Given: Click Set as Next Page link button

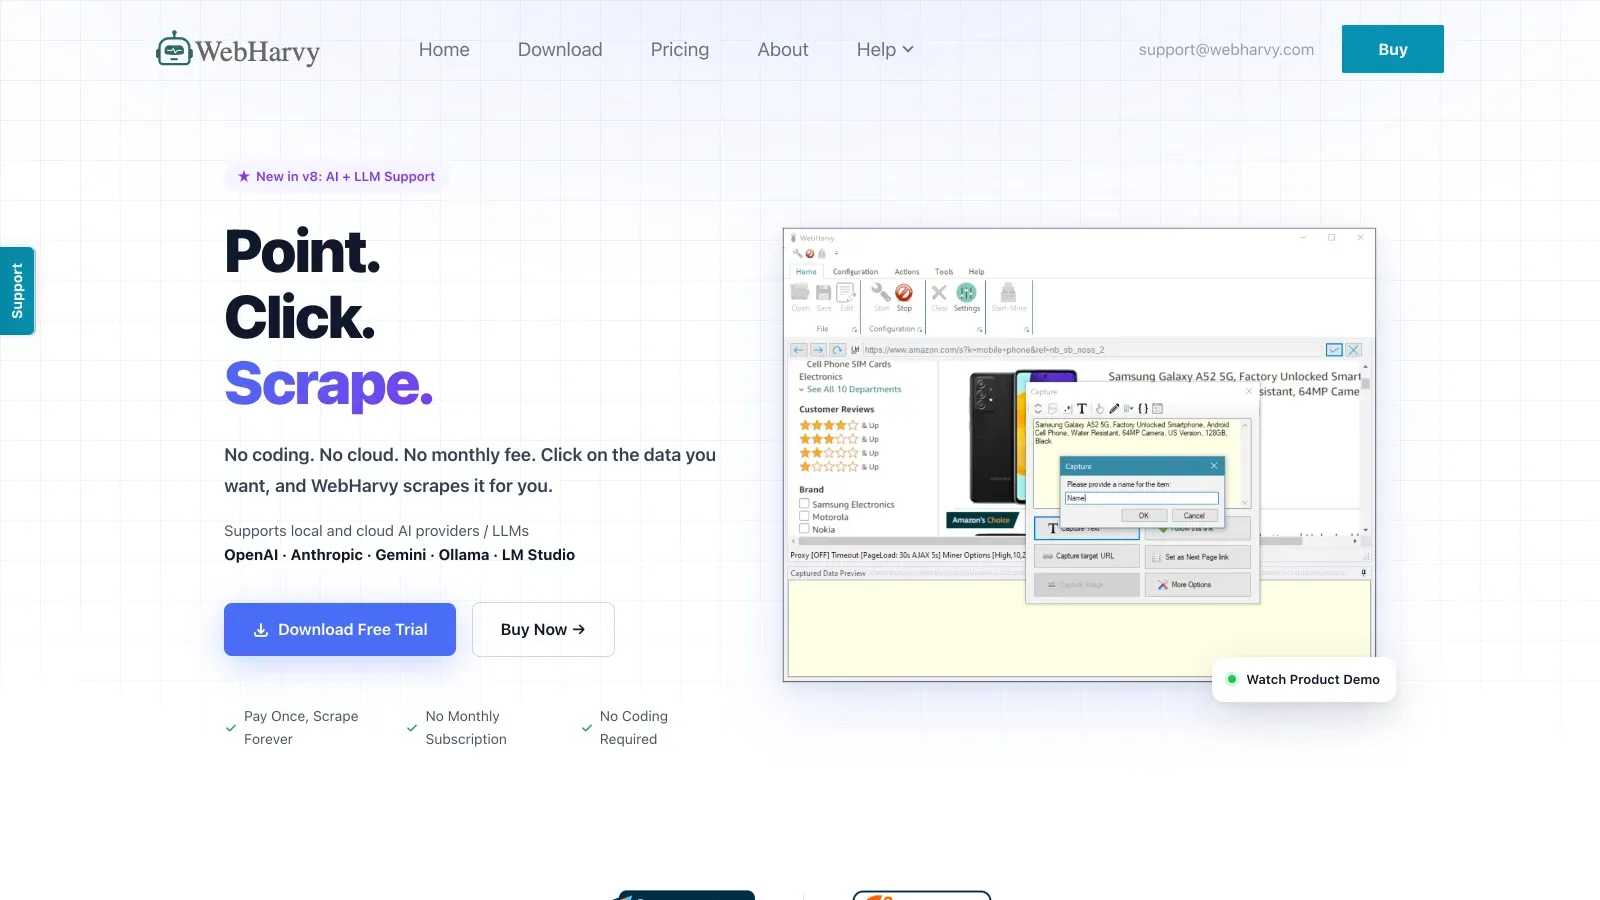Looking at the screenshot, I should pyautogui.click(x=1197, y=557).
